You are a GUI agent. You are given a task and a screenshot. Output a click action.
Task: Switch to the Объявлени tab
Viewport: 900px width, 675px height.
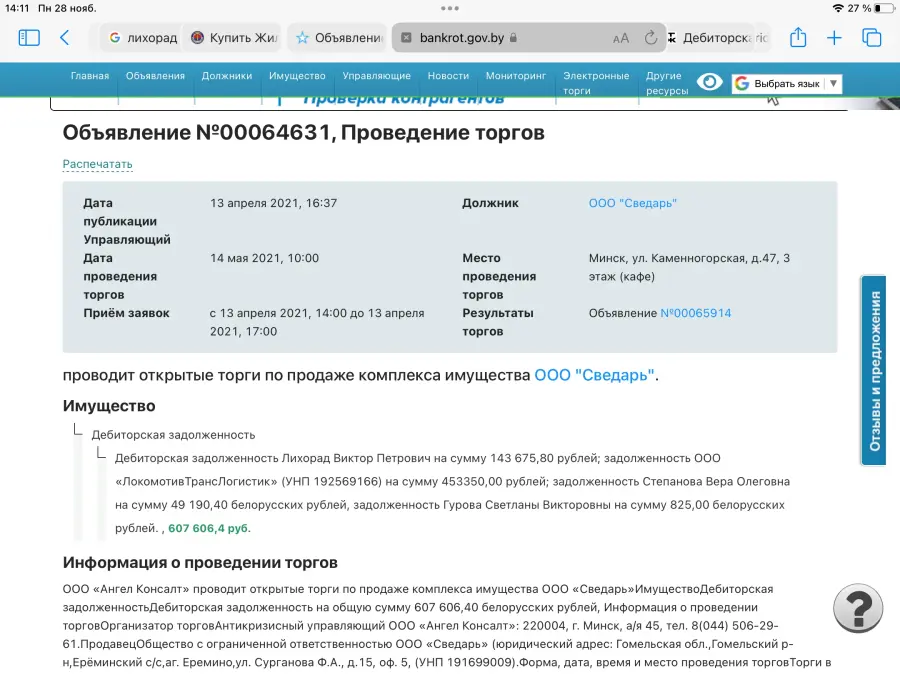[339, 38]
